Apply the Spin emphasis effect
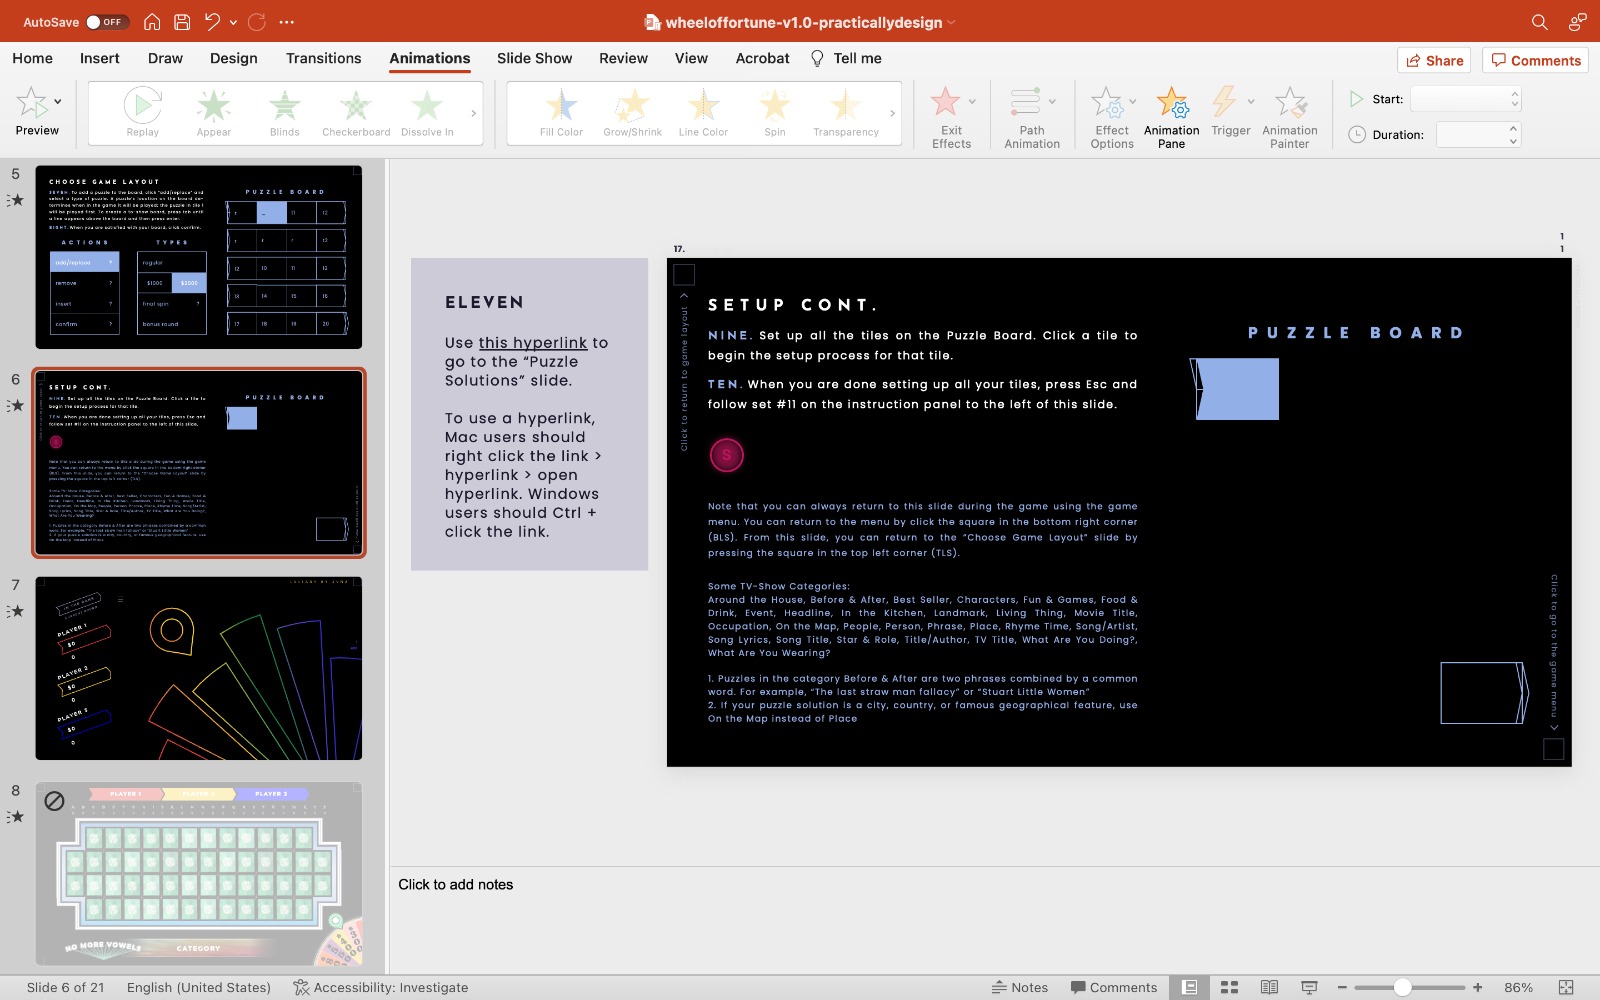1600x1000 pixels. [x=775, y=112]
